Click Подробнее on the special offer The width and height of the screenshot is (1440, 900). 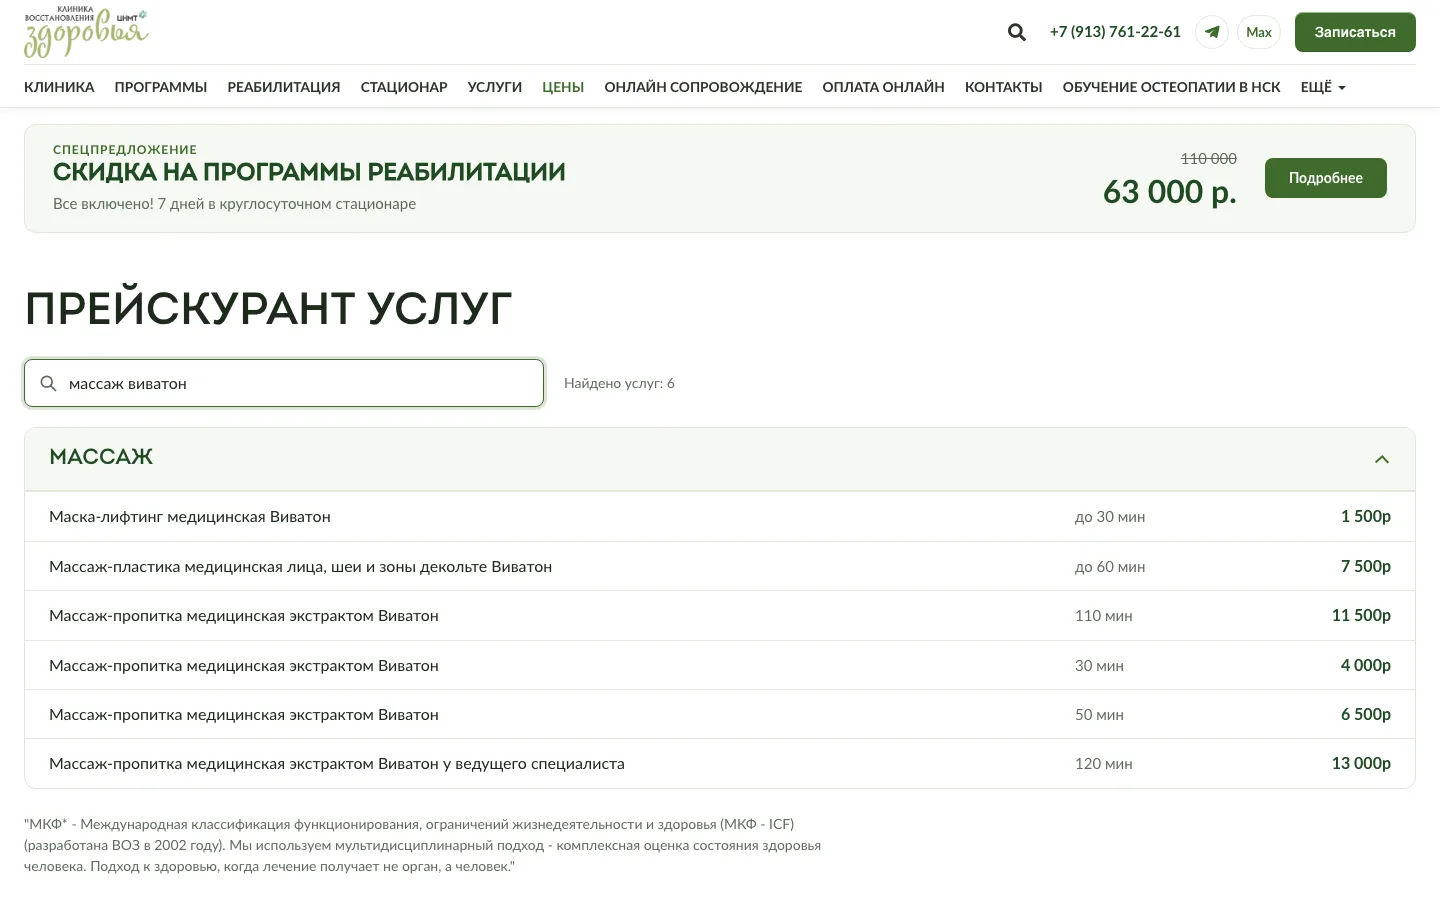tap(1326, 178)
